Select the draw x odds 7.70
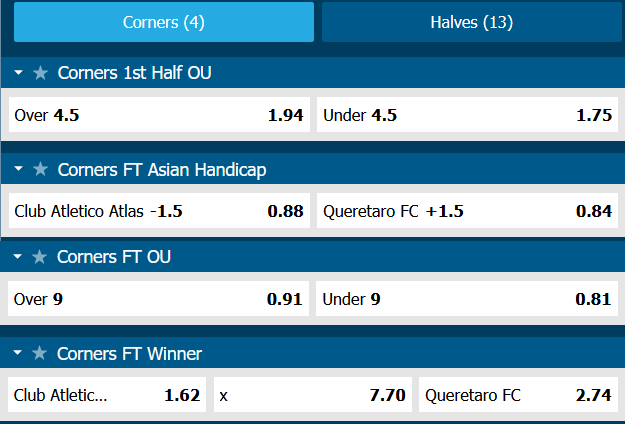This screenshot has width=625, height=424. pyautogui.click(x=312, y=395)
